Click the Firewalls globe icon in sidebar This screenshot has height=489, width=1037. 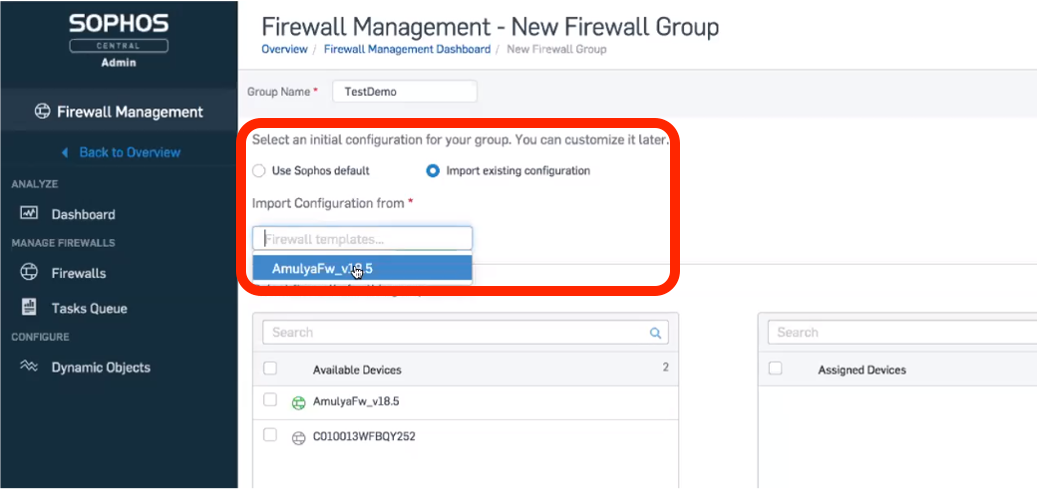pos(29,273)
